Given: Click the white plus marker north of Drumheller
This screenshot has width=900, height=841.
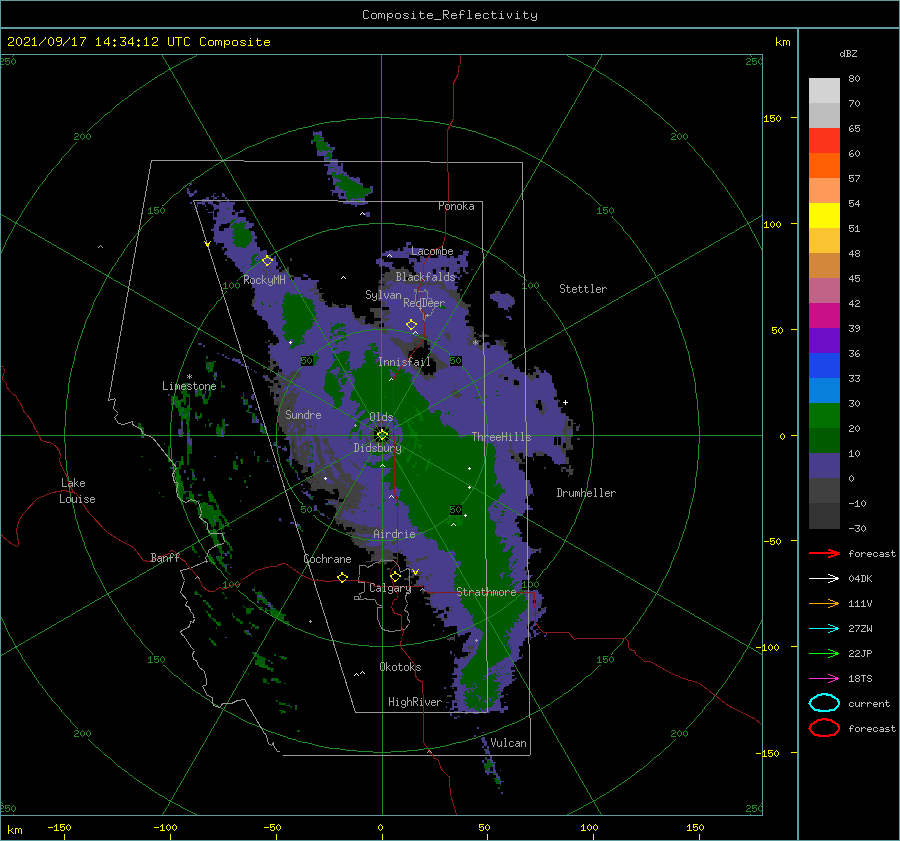Looking at the screenshot, I should [565, 402].
